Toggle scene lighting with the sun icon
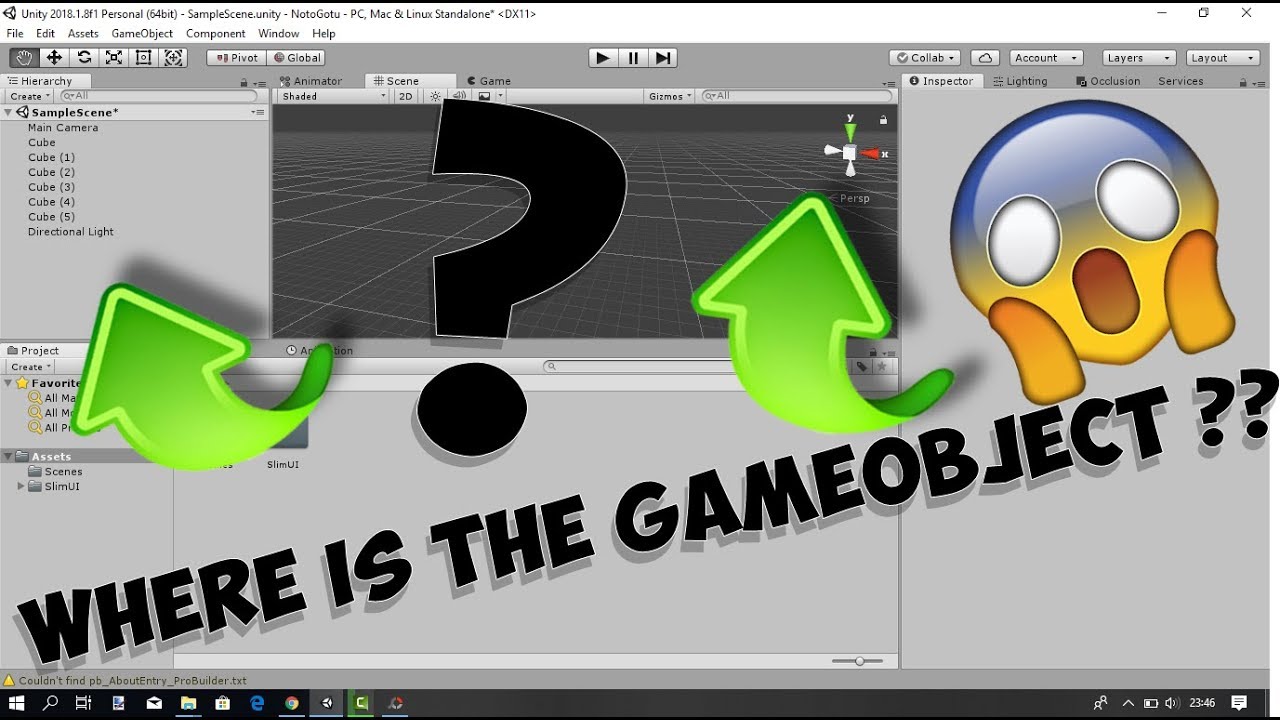Screen dimensions: 1280x720 point(435,96)
